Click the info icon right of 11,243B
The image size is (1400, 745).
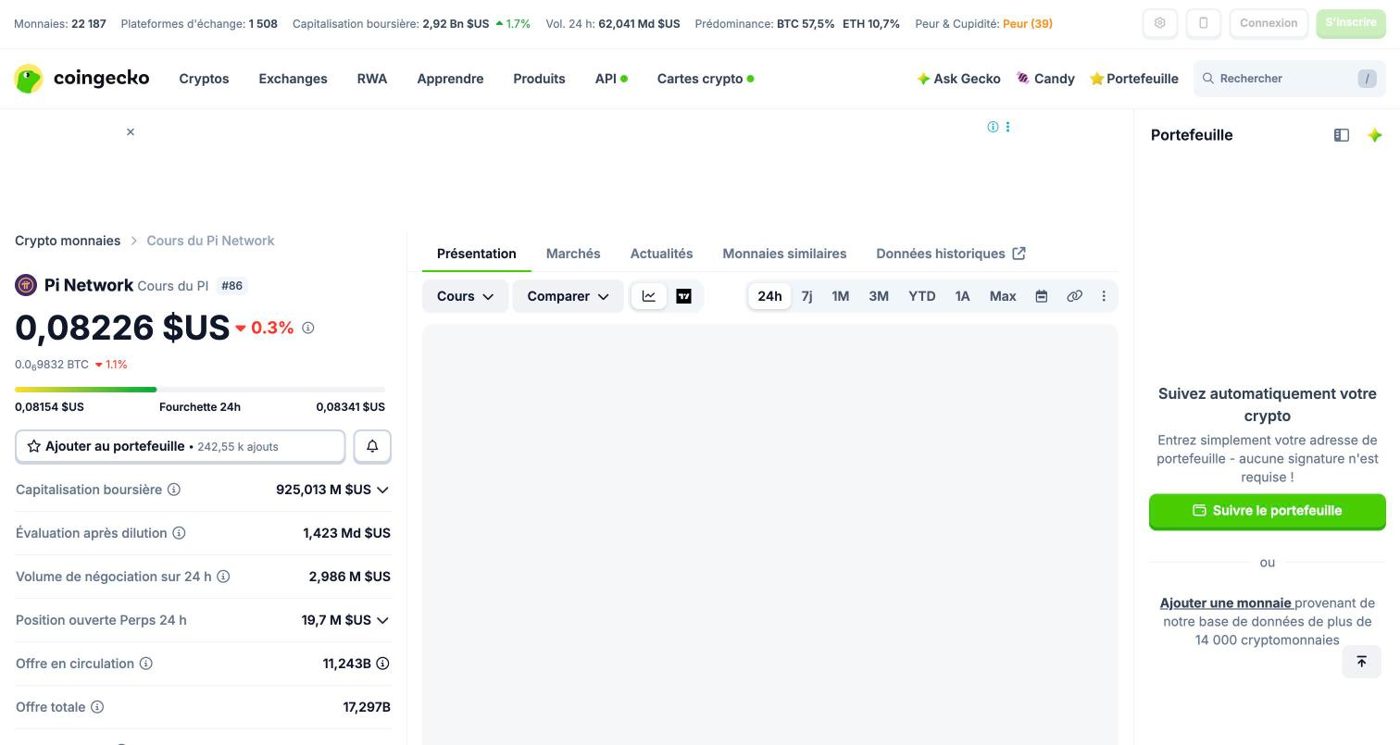coord(382,664)
